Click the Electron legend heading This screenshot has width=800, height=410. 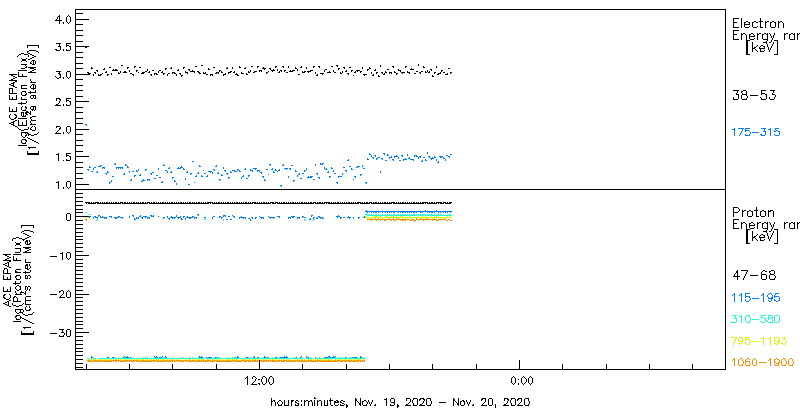tap(758, 23)
